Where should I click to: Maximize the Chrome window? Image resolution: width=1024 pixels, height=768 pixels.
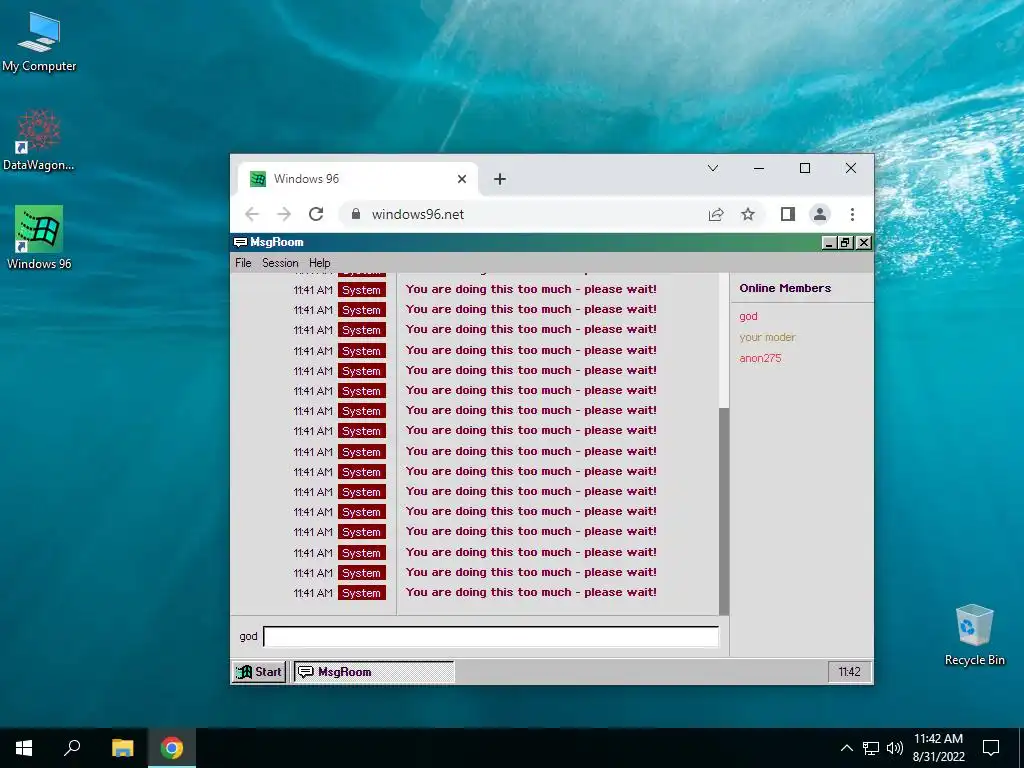click(805, 168)
